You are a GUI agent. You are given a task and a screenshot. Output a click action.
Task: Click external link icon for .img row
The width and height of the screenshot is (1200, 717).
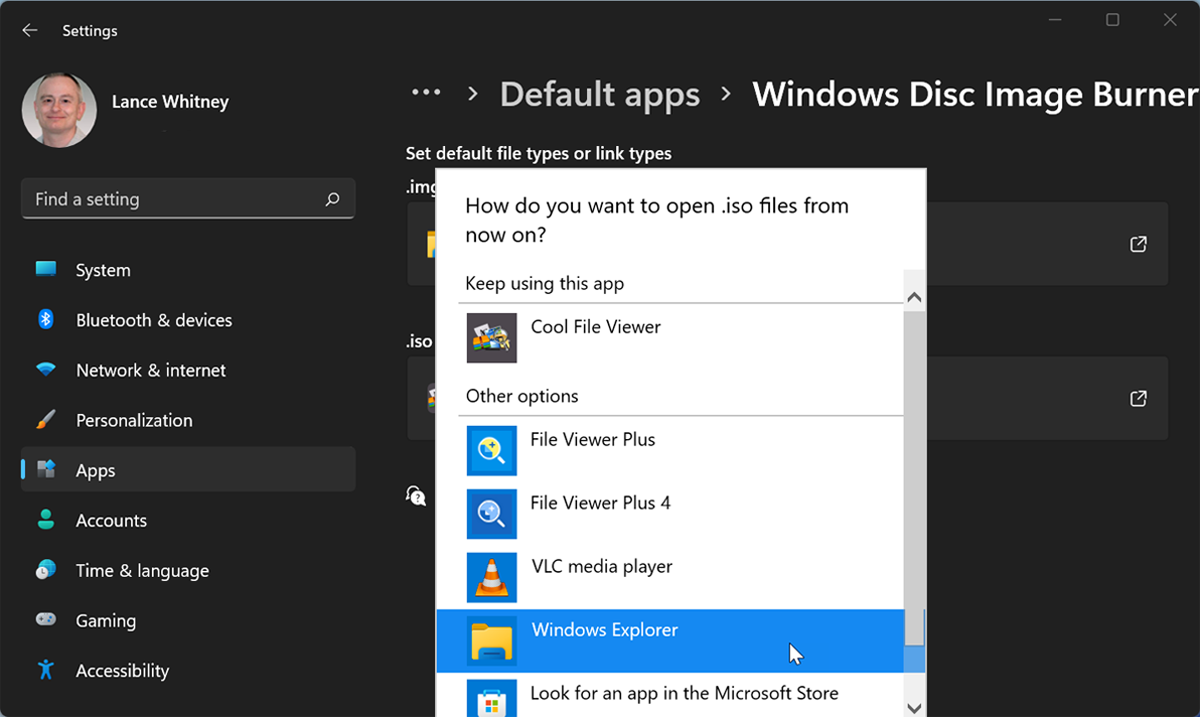pyautogui.click(x=1138, y=244)
